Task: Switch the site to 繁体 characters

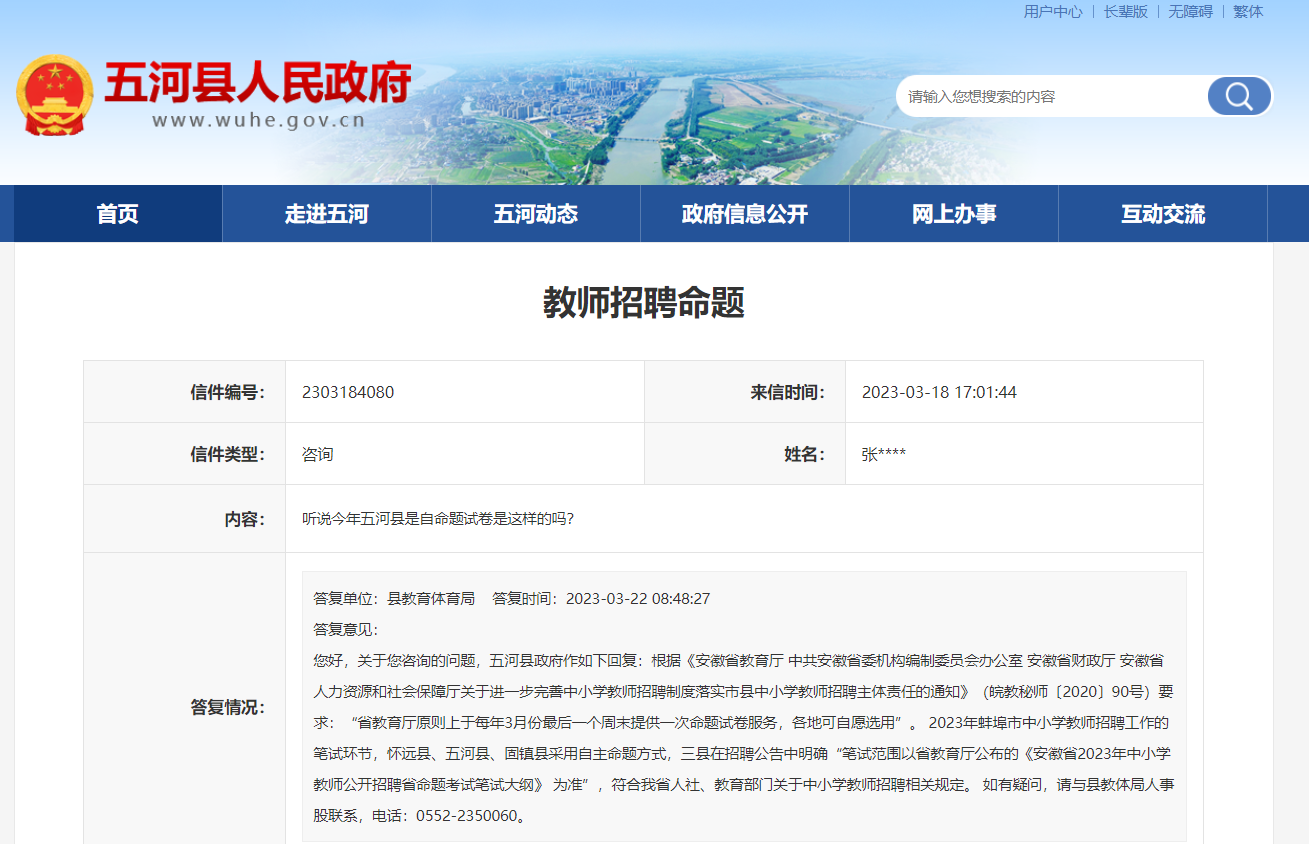Action: click(1248, 12)
